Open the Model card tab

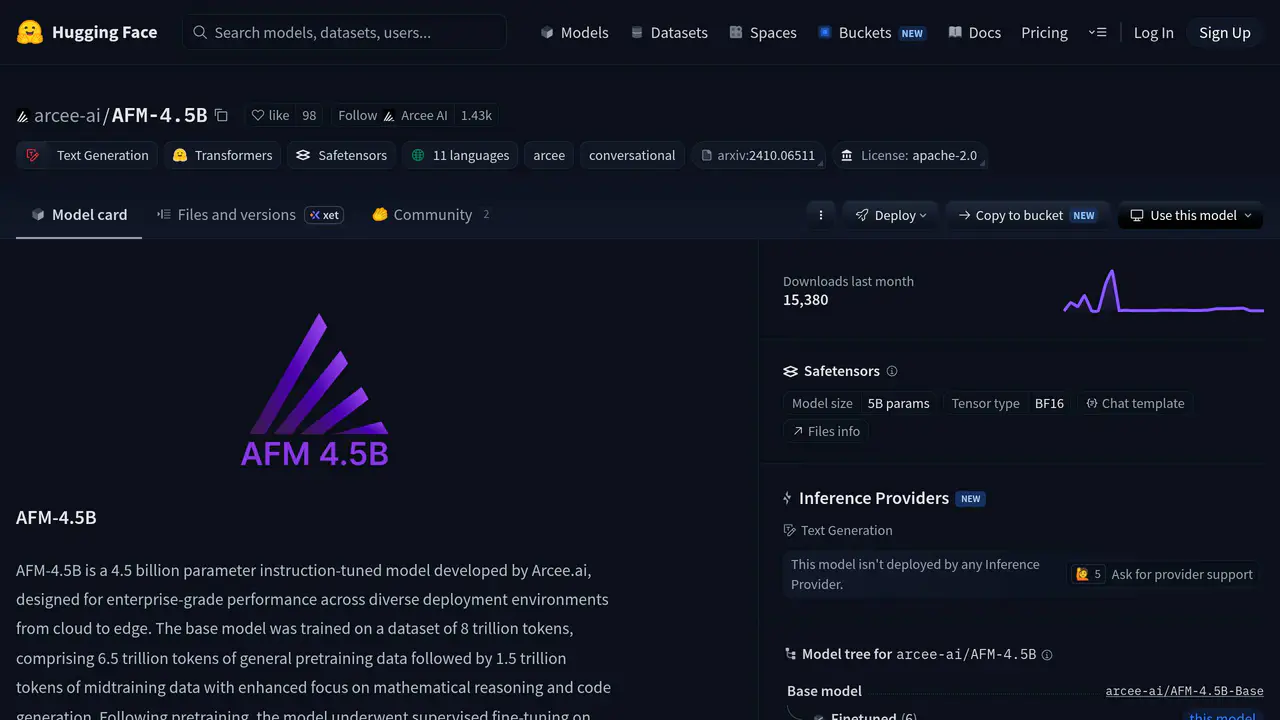point(79,214)
